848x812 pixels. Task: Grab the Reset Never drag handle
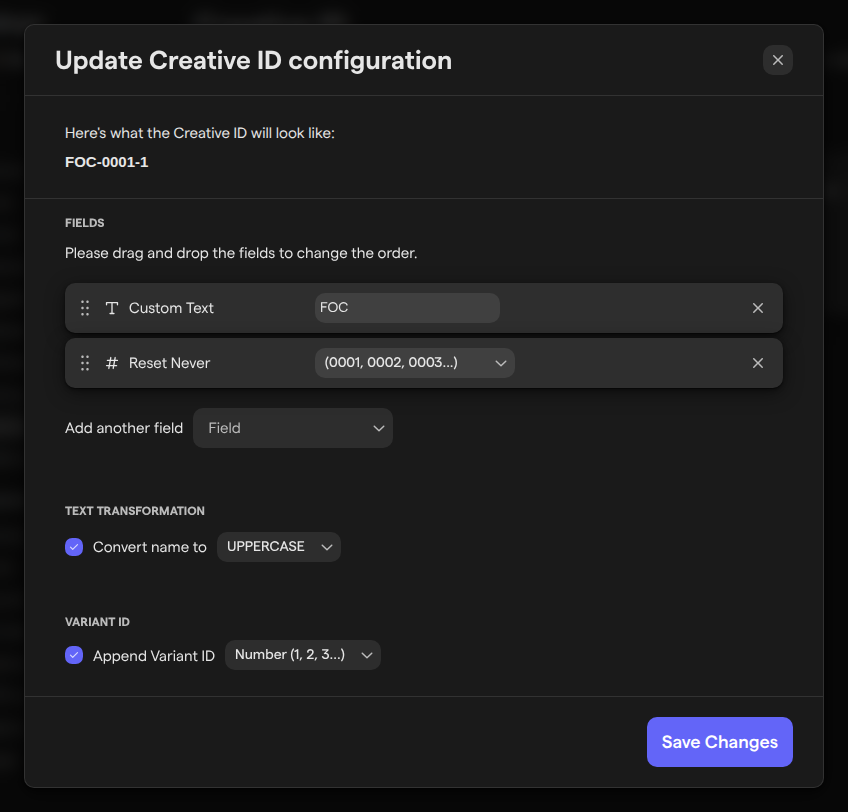85,363
